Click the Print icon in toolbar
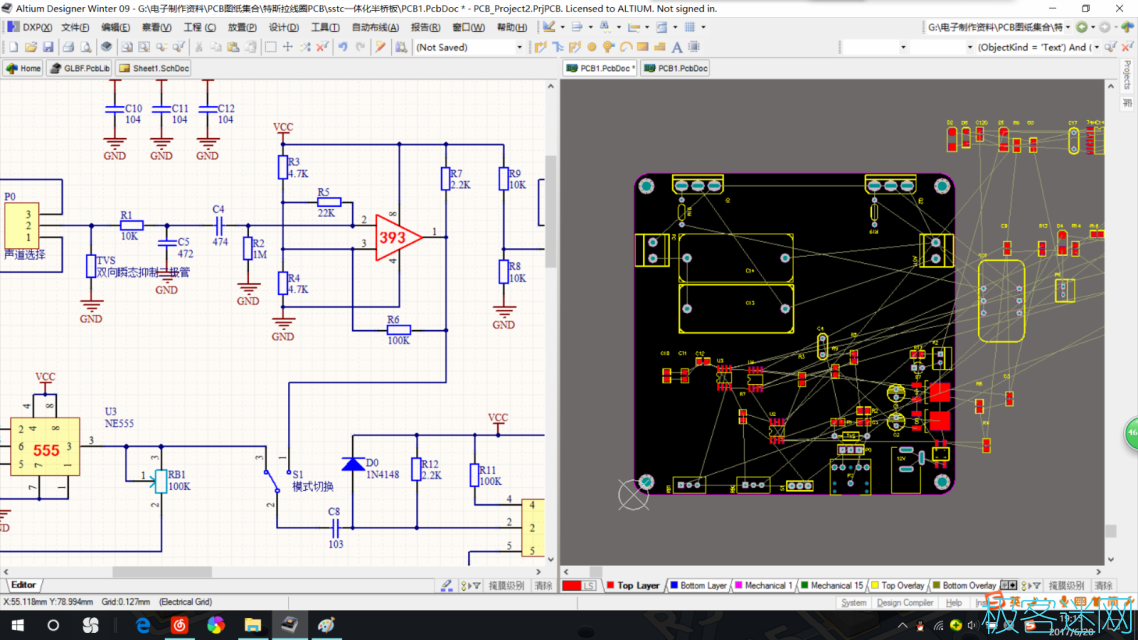 pos(68,47)
